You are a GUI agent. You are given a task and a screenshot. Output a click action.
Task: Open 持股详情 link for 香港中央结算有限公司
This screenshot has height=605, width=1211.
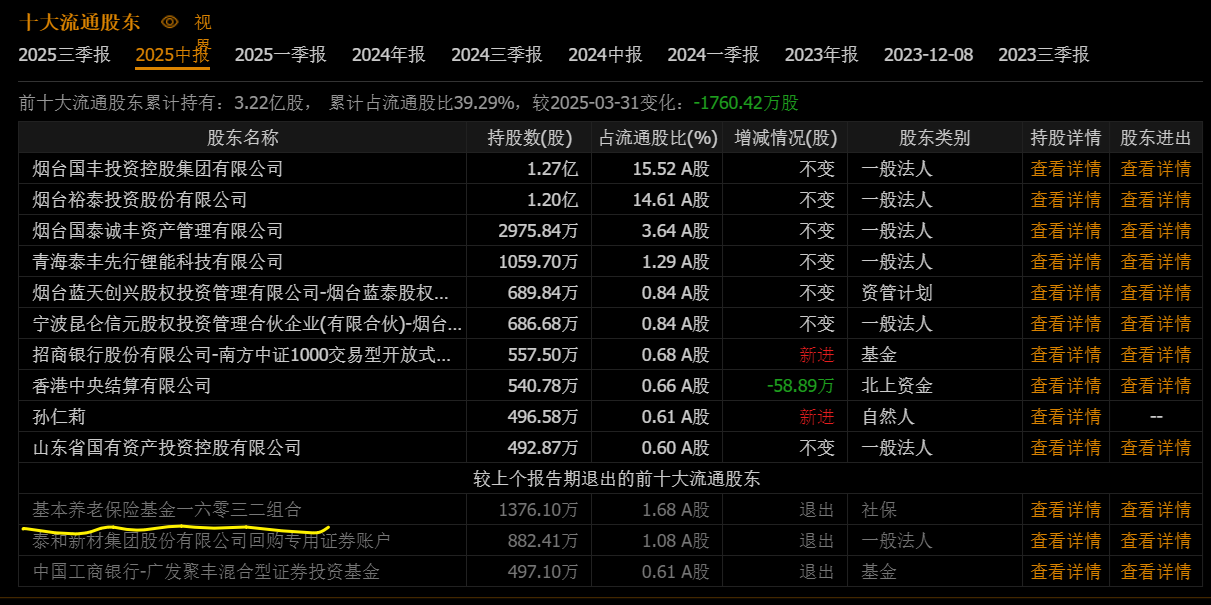pyautogui.click(x=1066, y=386)
